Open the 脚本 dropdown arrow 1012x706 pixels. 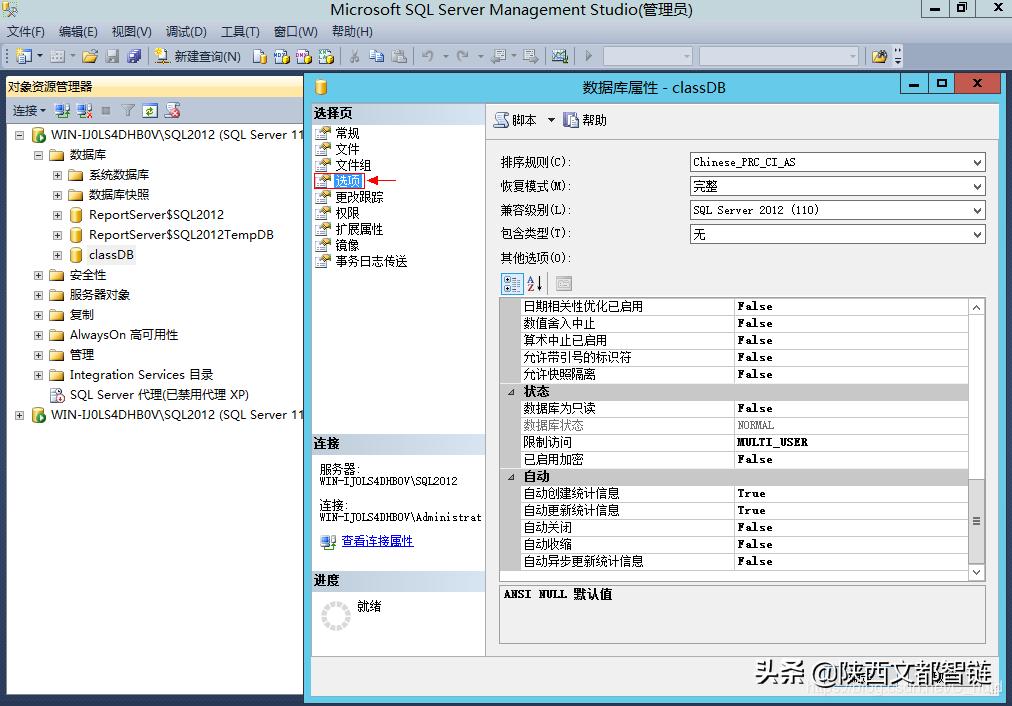[x=551, y=120]
